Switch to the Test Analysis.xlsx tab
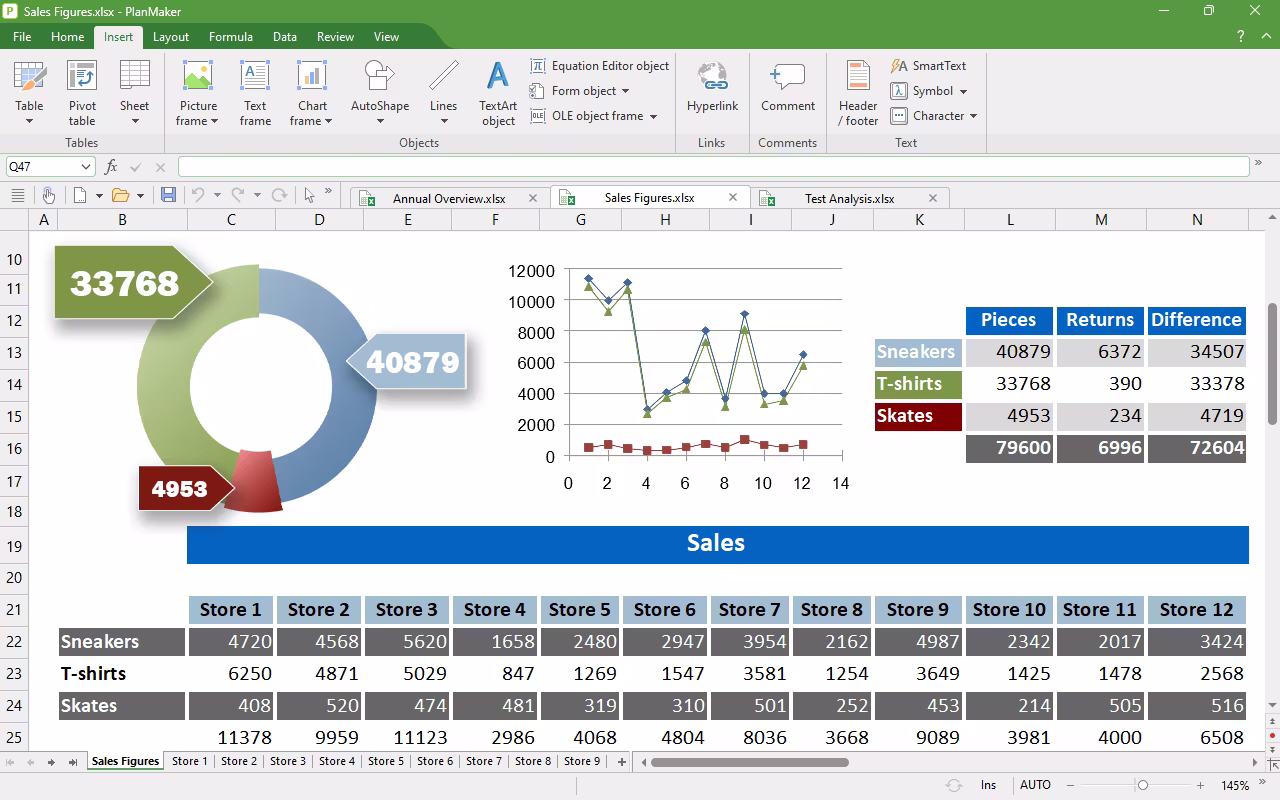This screenshot has height=800, width=1280. [849, 198]
